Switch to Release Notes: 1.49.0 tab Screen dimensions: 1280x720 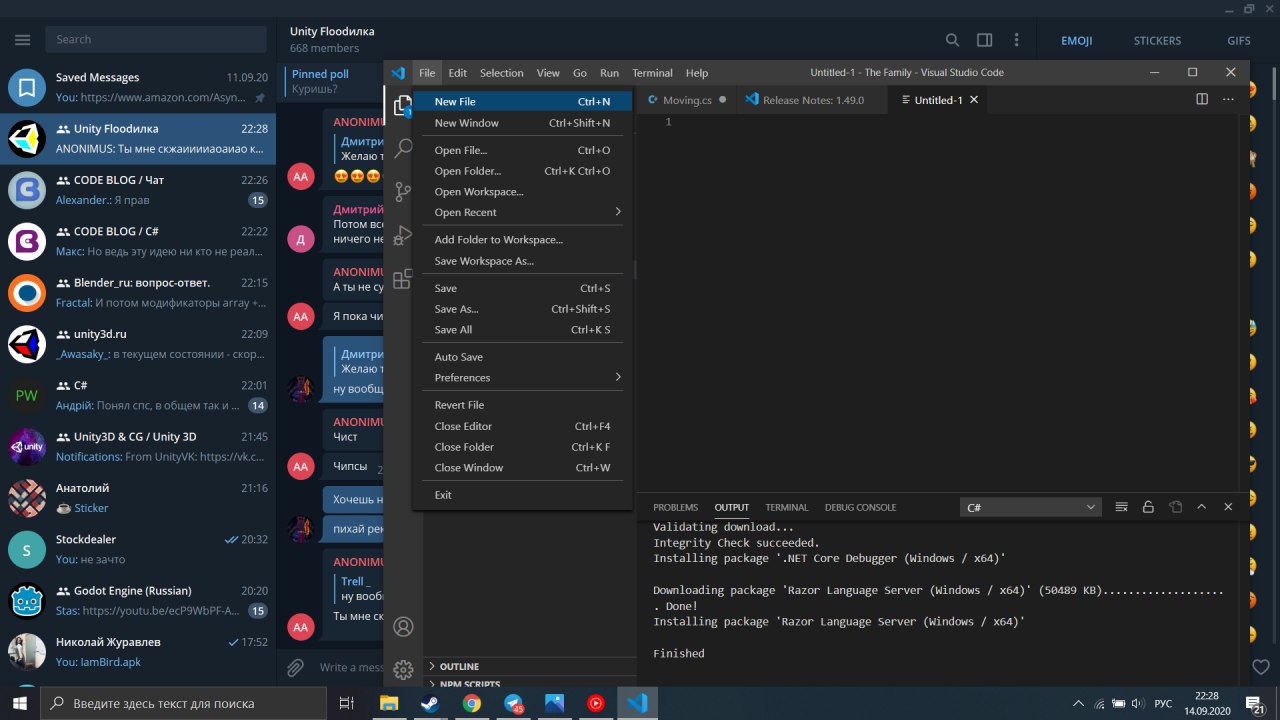click(x=811, y=100)
